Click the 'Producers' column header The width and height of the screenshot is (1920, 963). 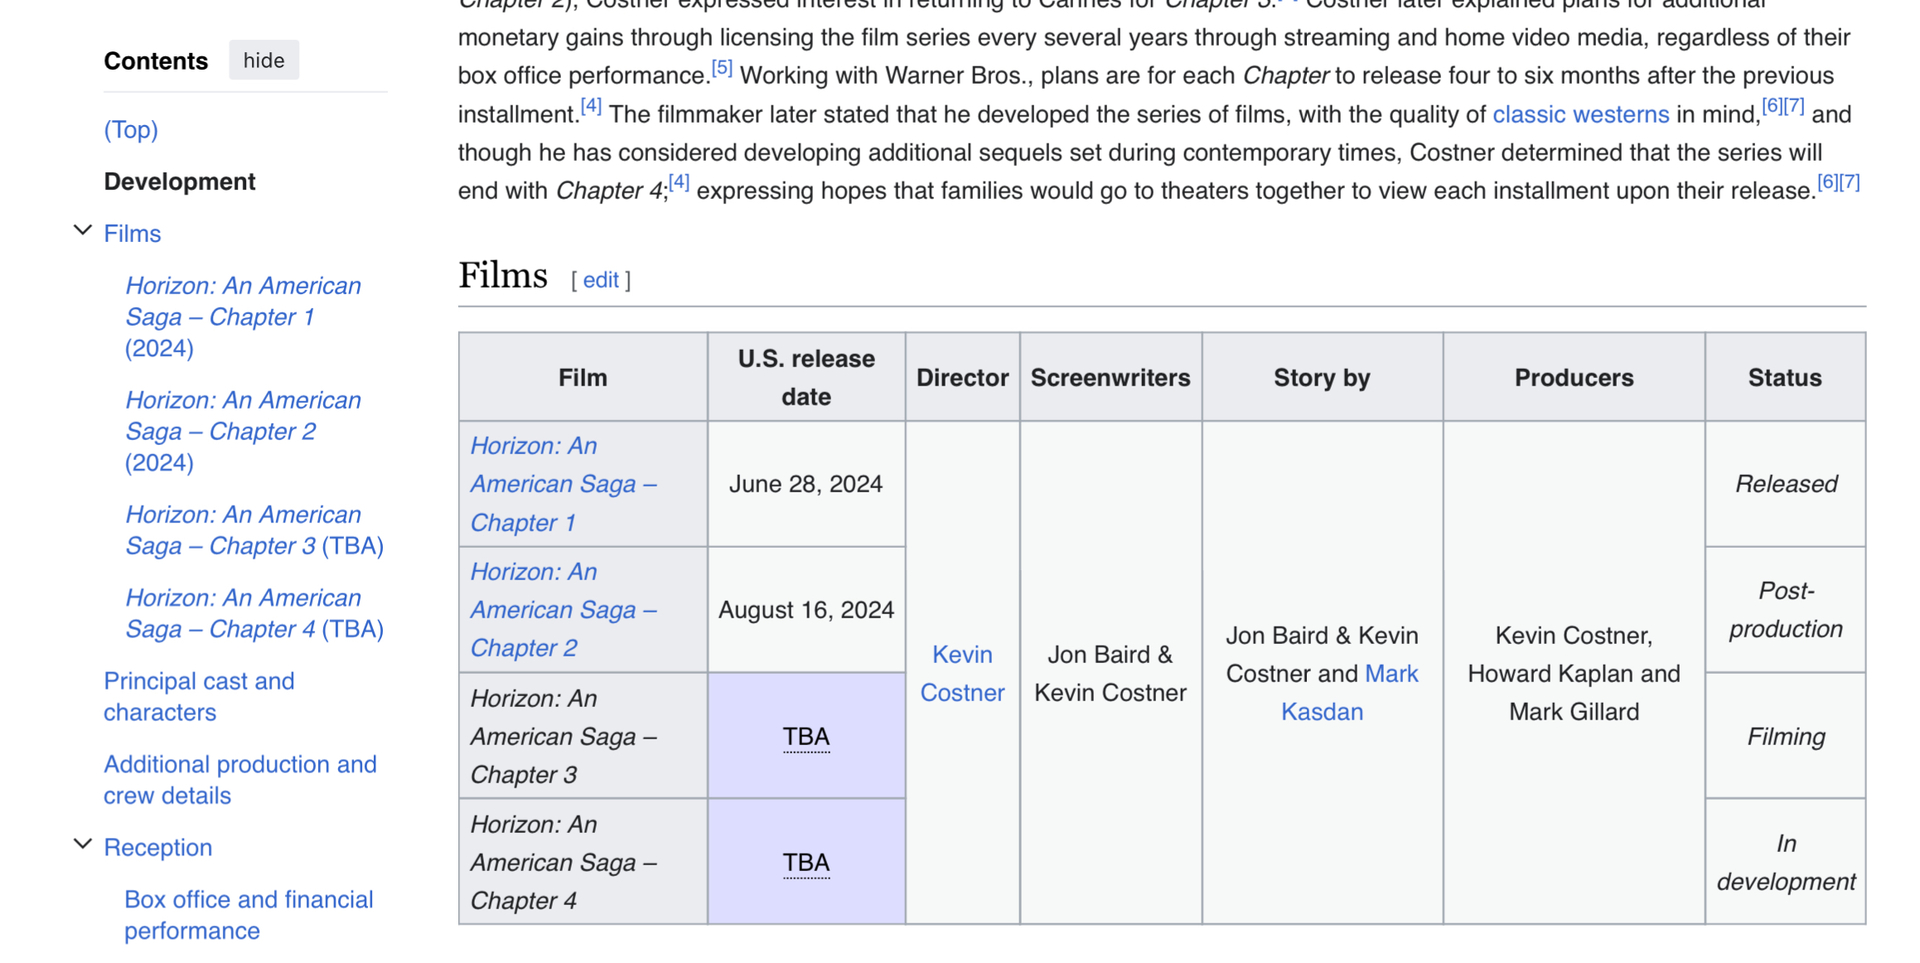click(1574, 377)
